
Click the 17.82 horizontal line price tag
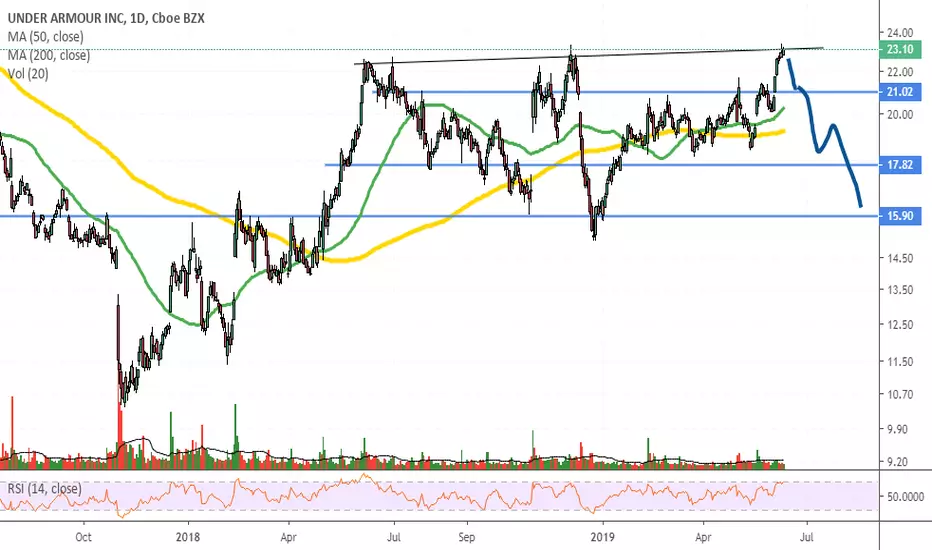point(899,165)
